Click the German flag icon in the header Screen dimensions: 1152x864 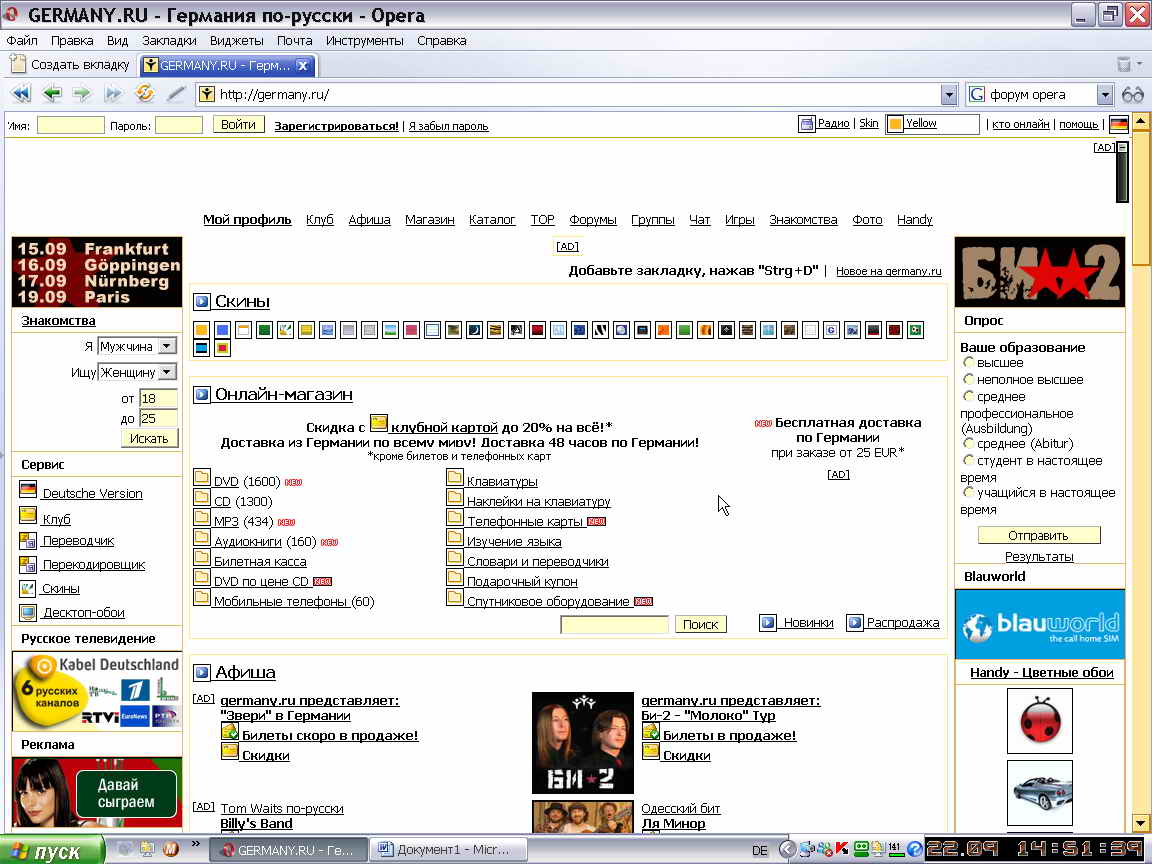click(x=1118, y=124)
